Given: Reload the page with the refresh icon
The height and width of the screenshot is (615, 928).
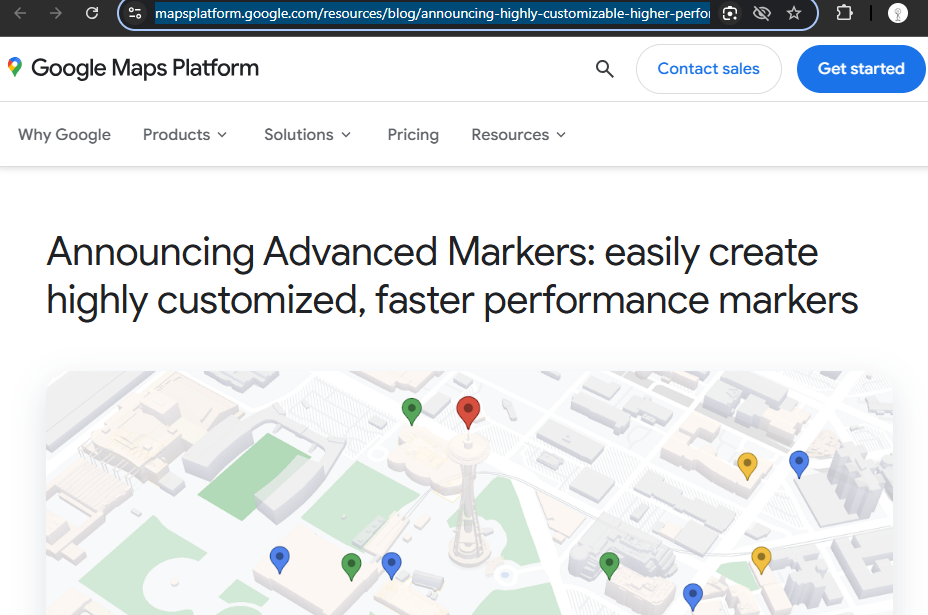Looking at the screenshot, I should [x=92, y=13].
